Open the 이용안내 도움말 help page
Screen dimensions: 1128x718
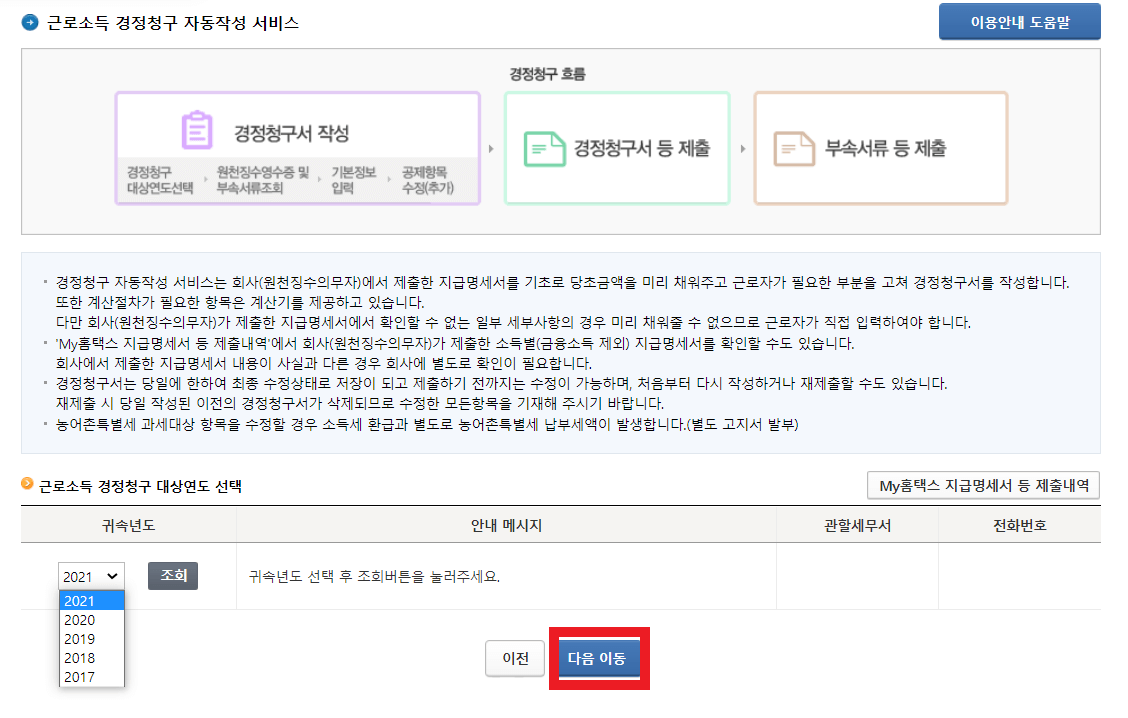1019,21
